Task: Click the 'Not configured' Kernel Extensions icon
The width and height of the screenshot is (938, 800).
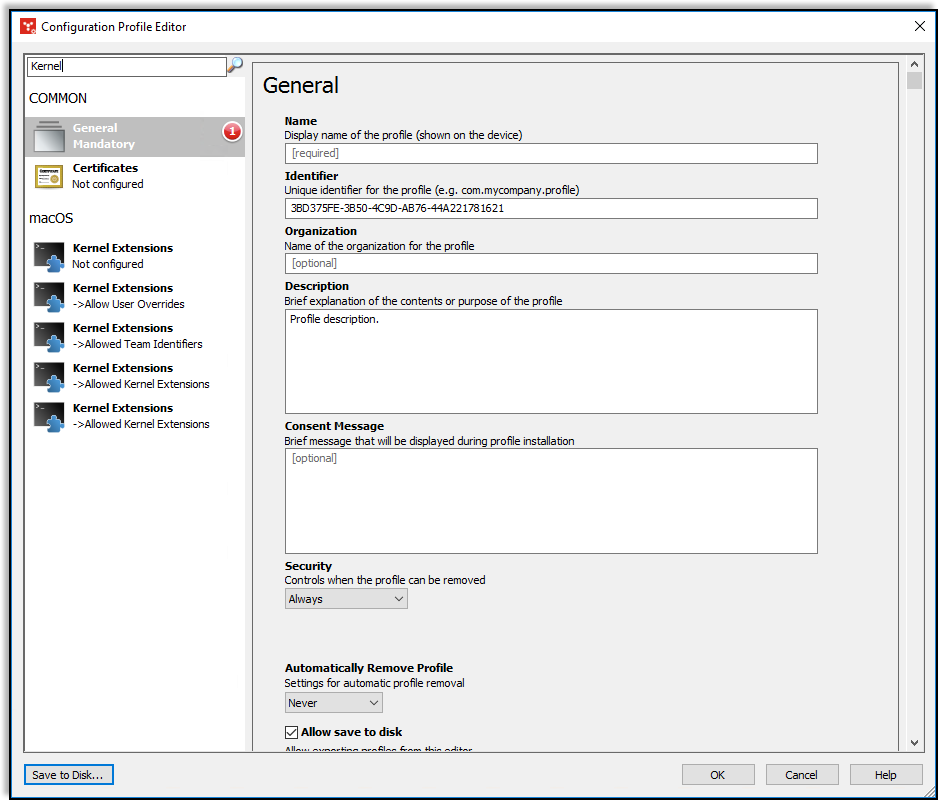Action: 47,255
